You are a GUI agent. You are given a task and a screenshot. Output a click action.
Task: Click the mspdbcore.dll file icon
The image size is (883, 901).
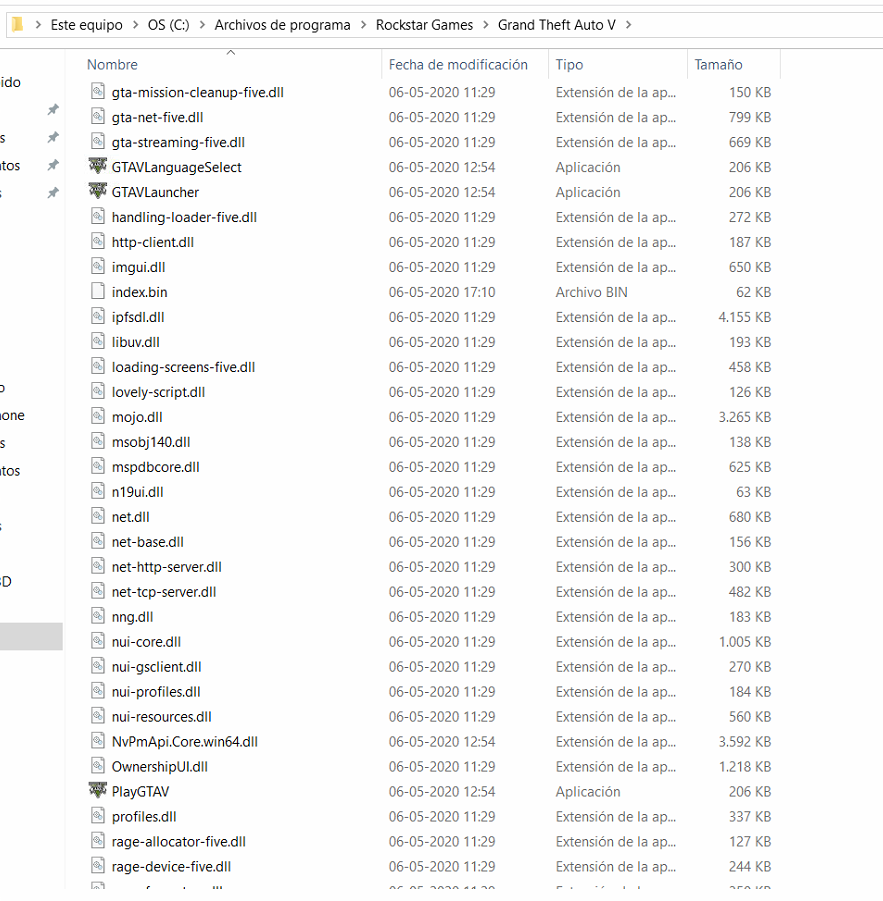click(98, 467)
